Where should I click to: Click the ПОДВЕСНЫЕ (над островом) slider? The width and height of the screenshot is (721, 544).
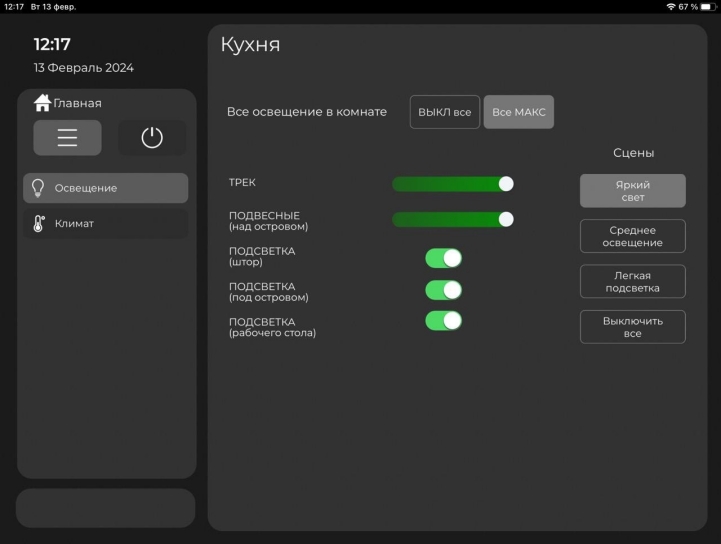[x=452, y=219]
